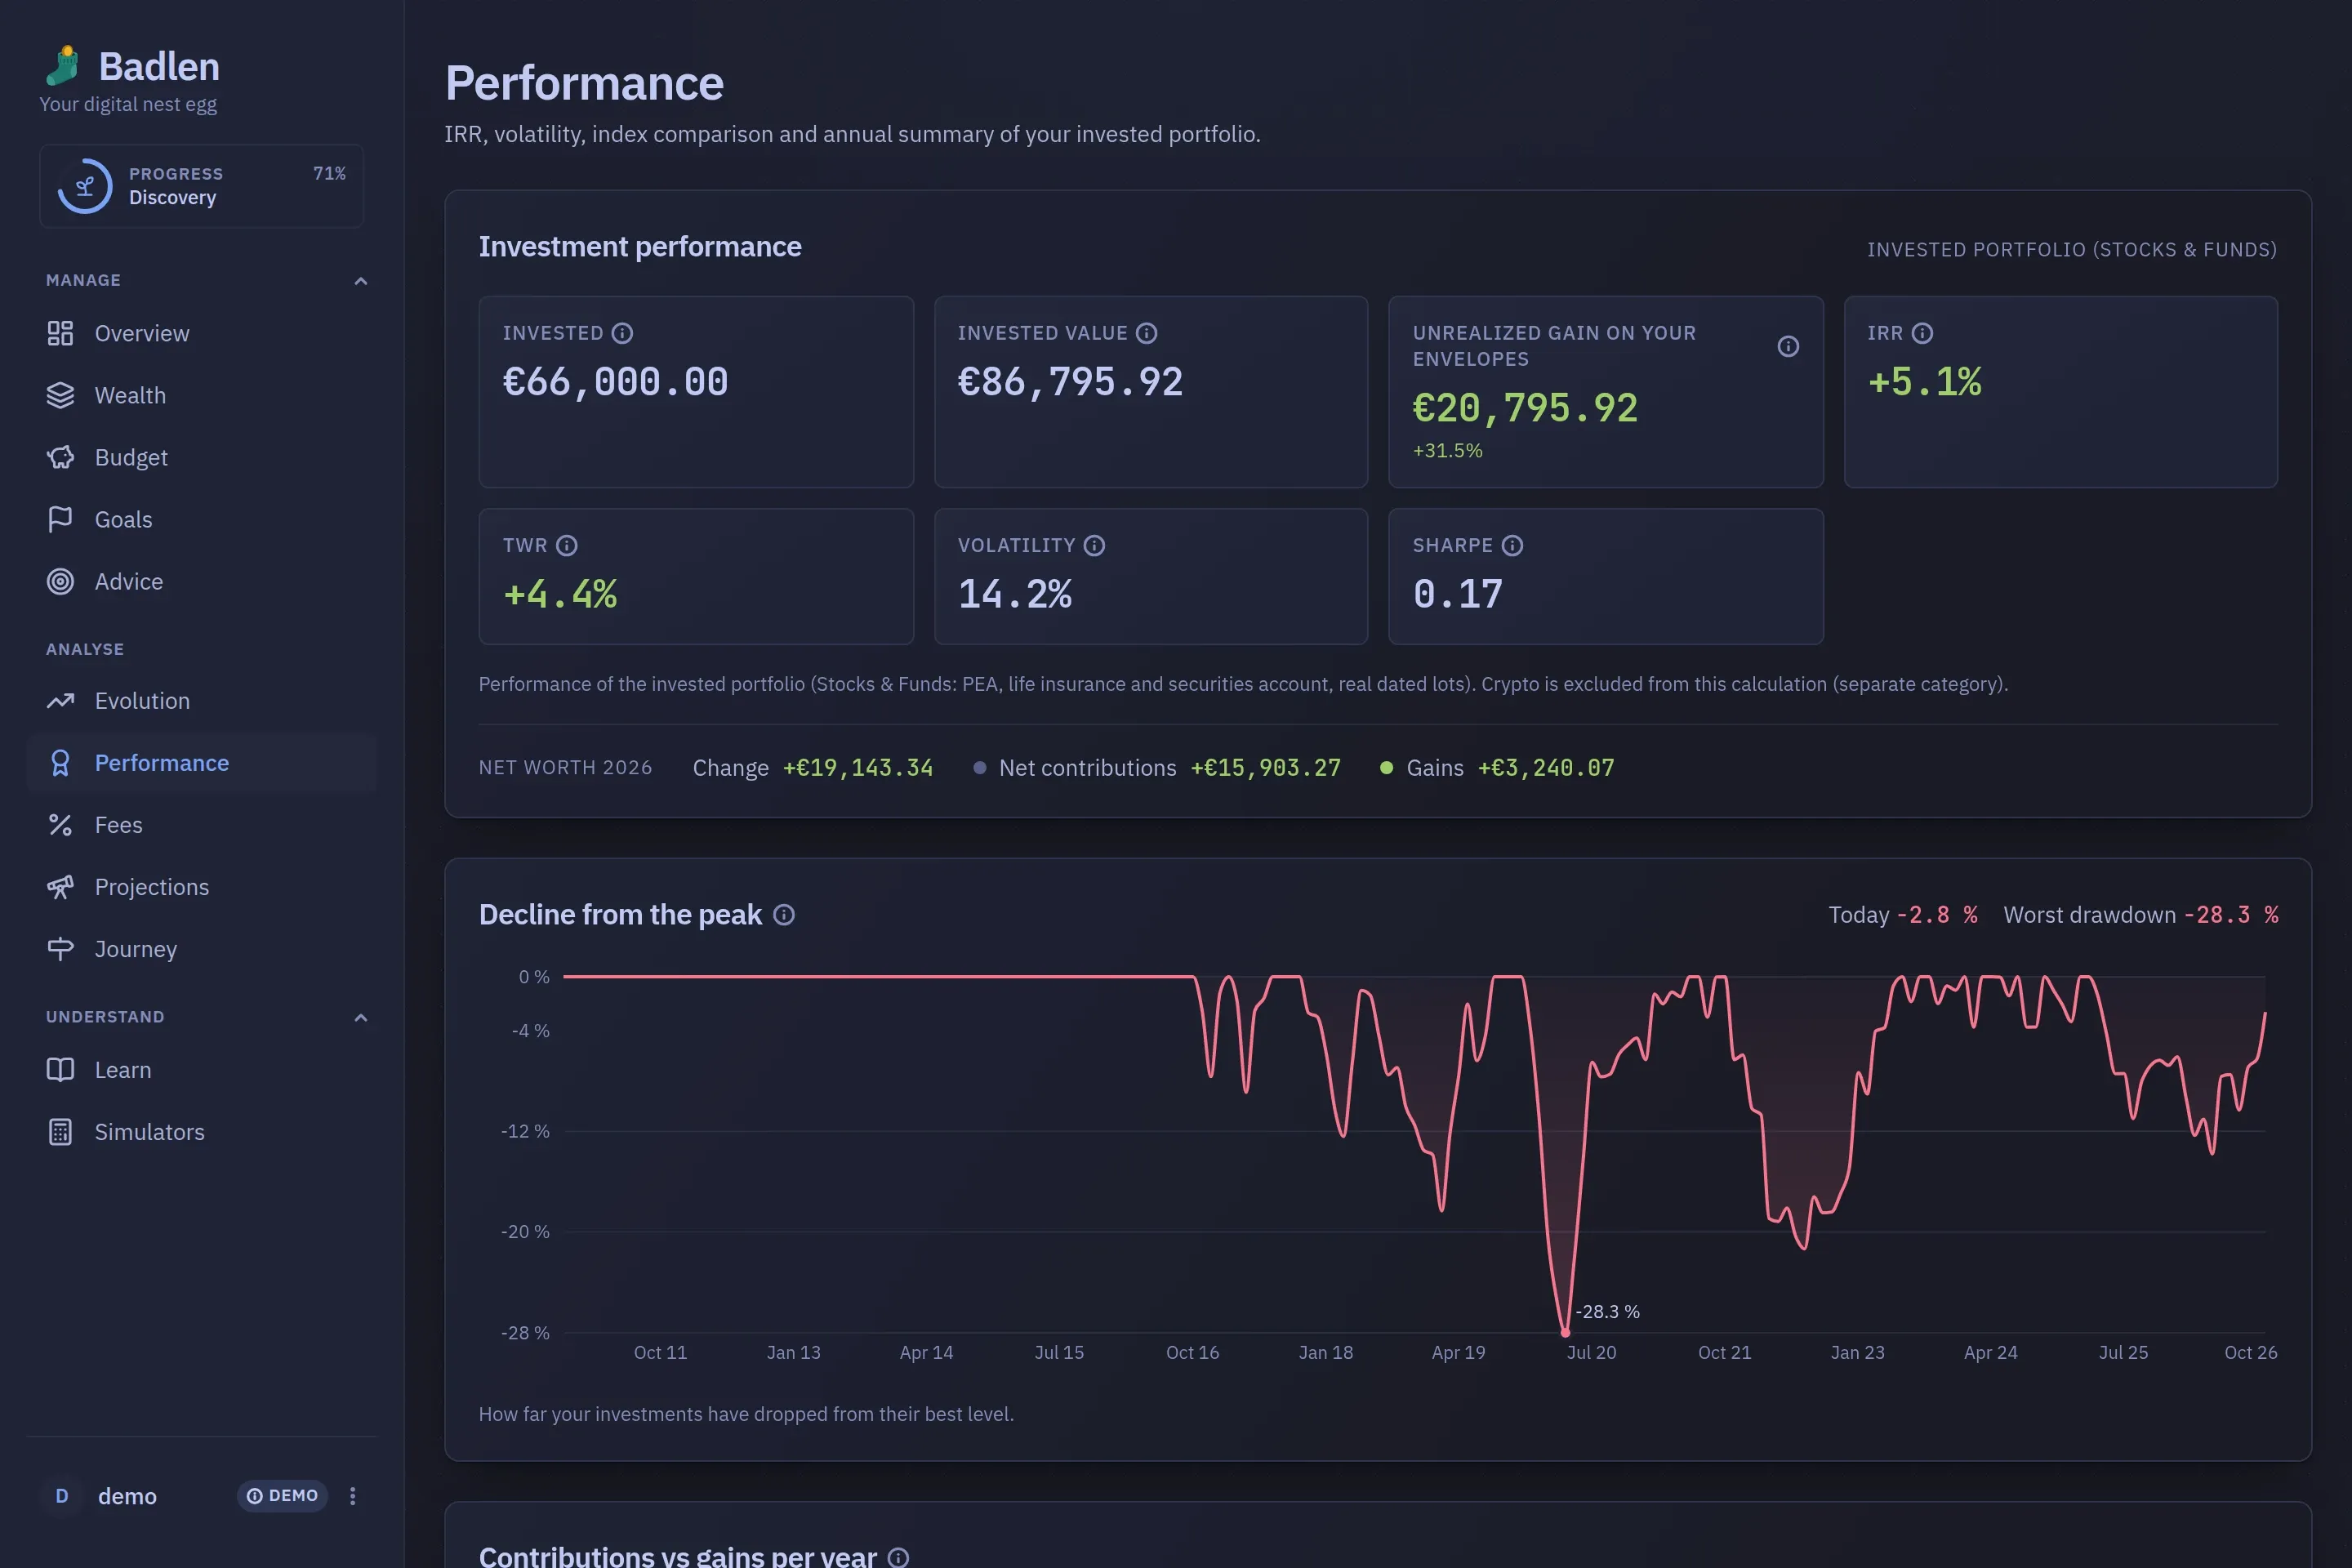Click the INVESTED €66,000.00 card
The width and height of the screenshot is (2352, 1568).
pyautogui.click(x=696, y=392)
